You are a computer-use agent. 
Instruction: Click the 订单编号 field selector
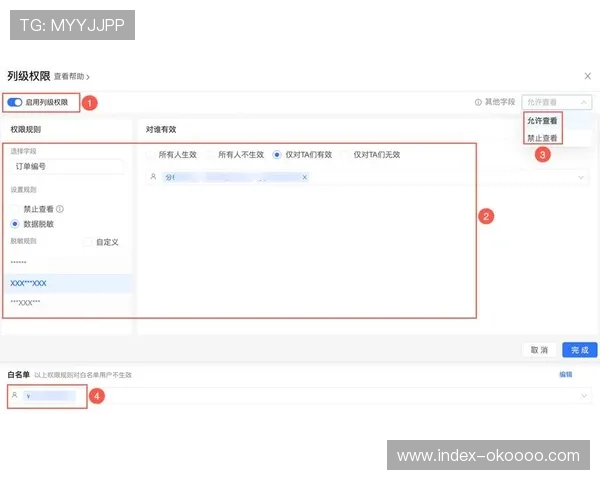[67, 167]
